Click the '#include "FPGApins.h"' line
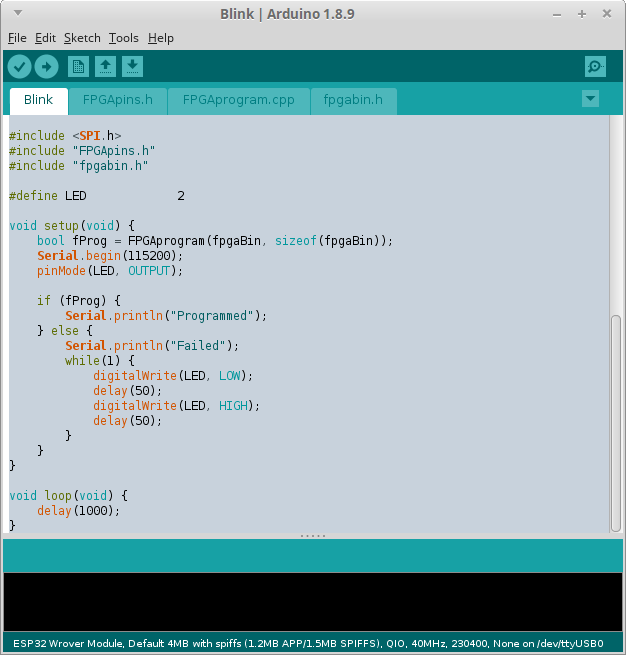Image resolution: width=626 pixels, height=655 pixels. click(x=82, y=151)
